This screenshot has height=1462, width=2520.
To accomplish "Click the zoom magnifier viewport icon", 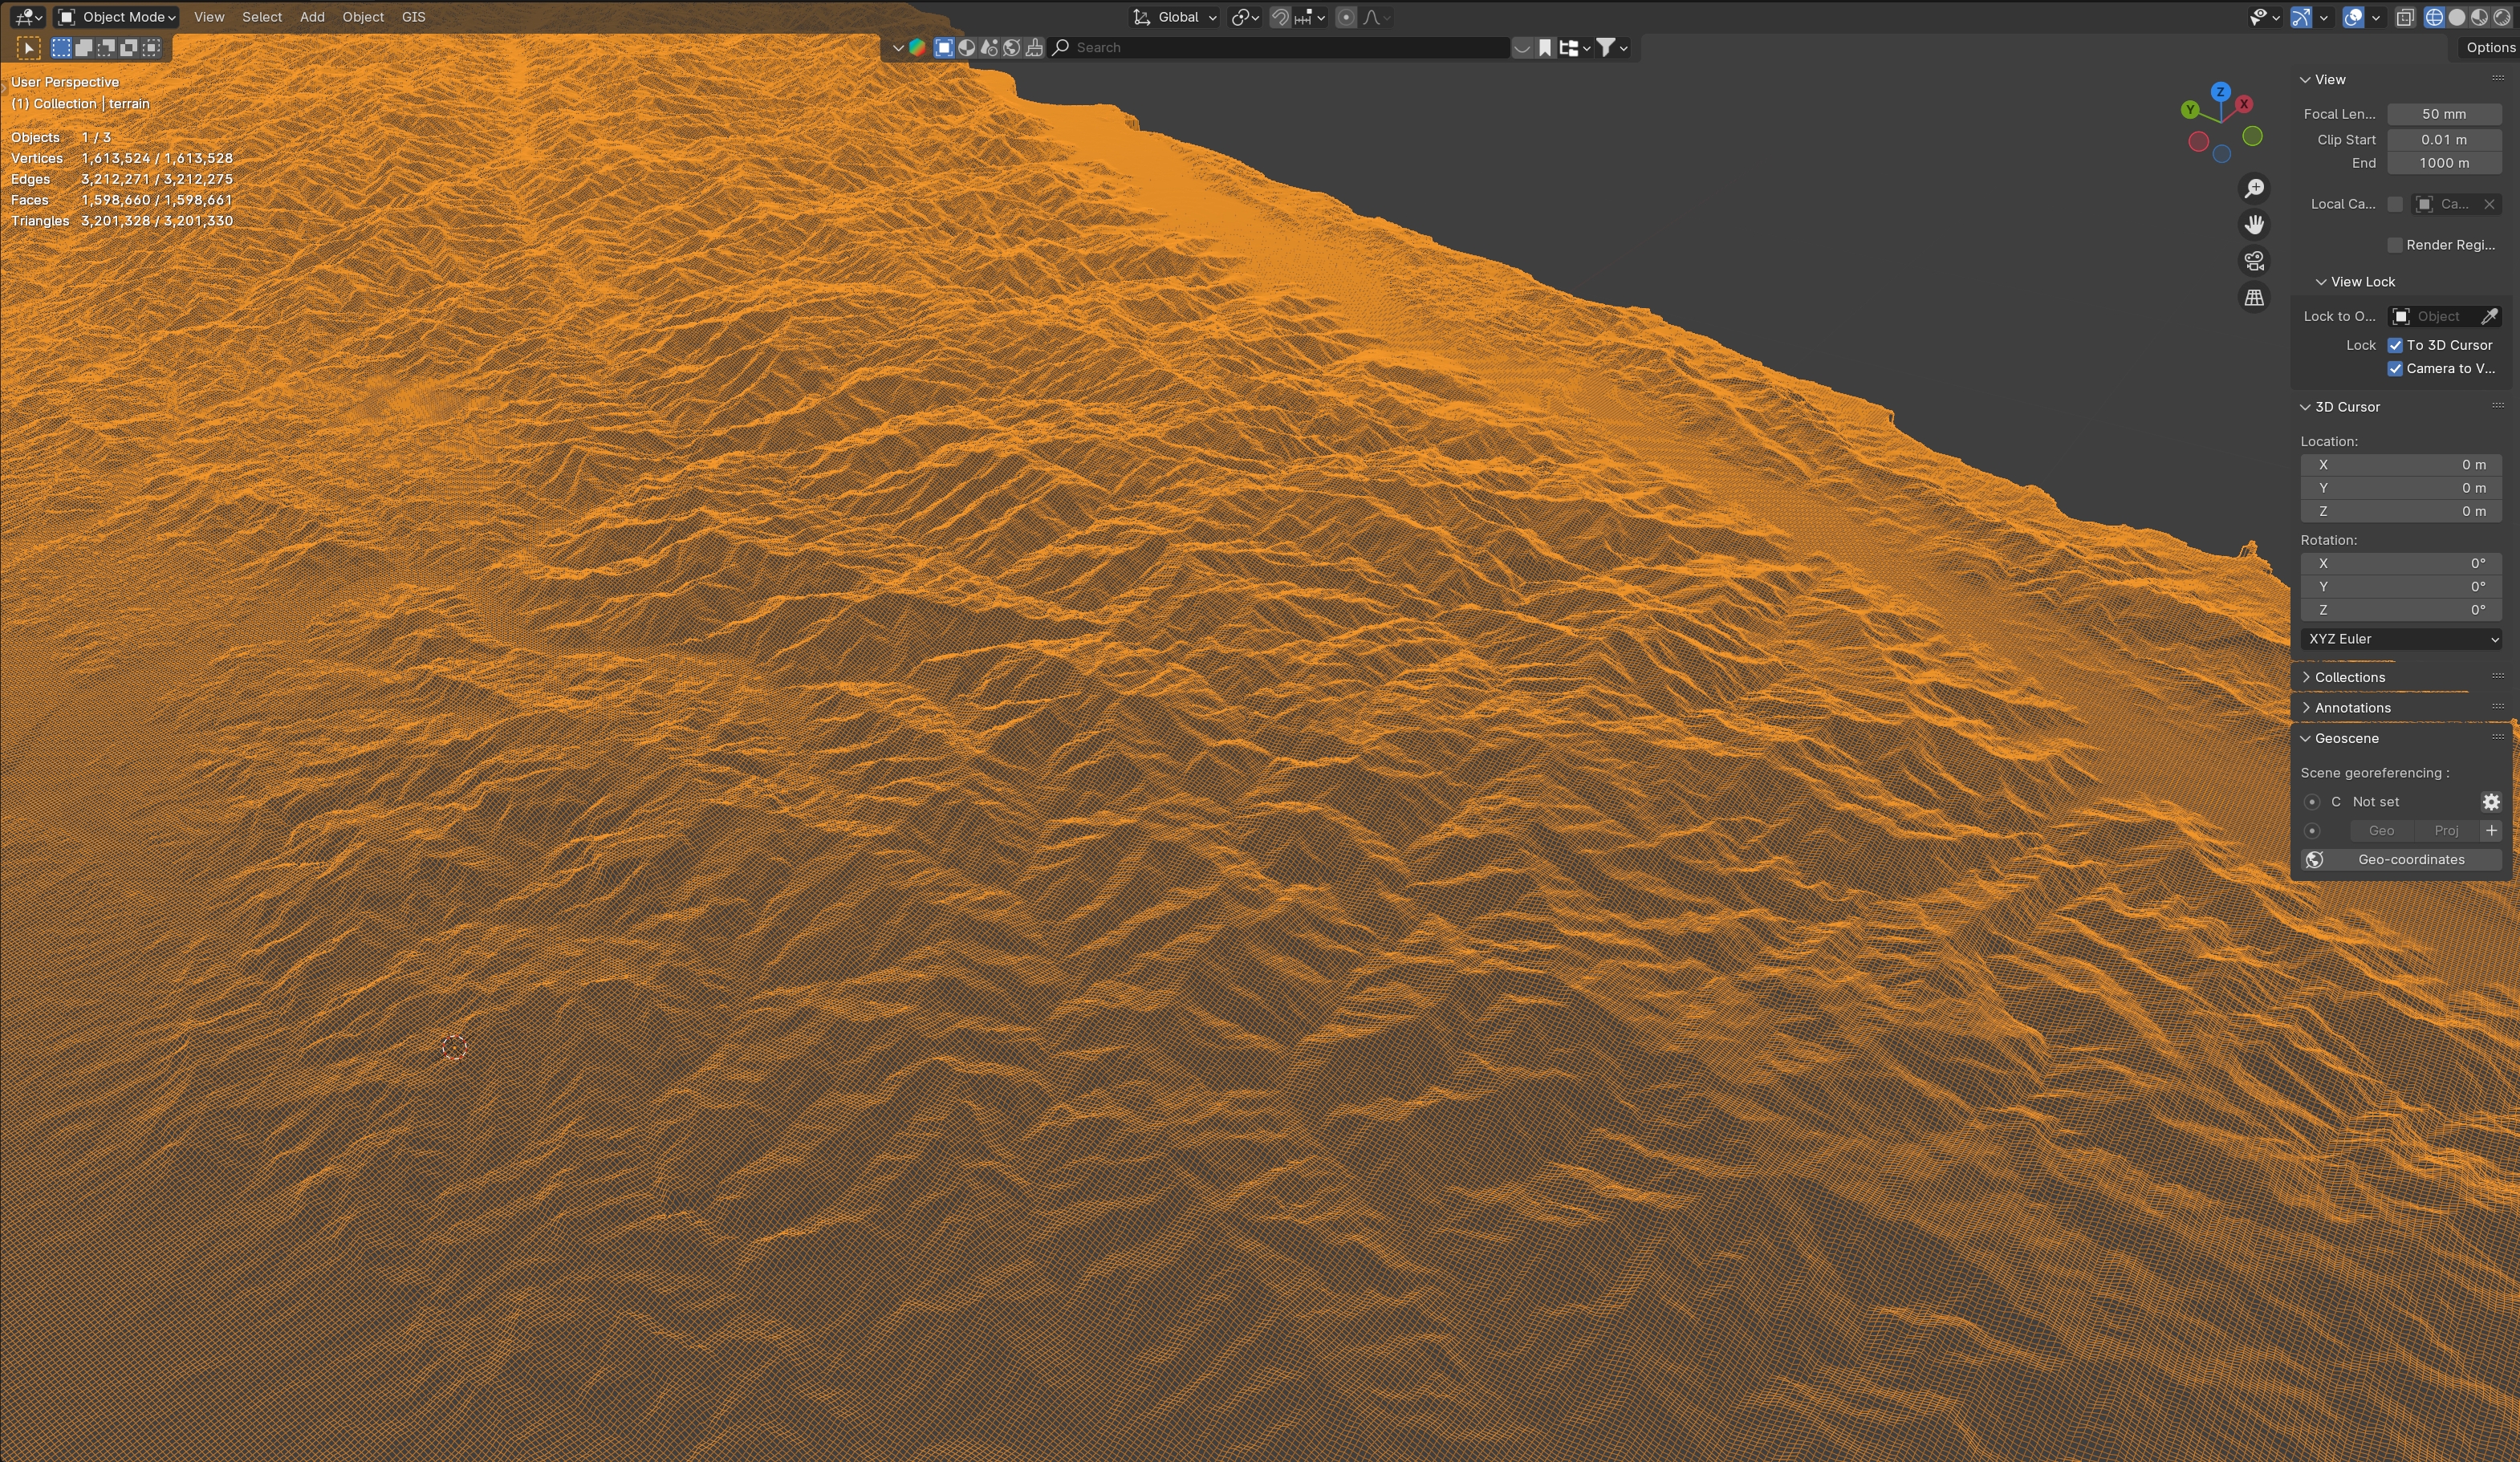I will 2254,188.
